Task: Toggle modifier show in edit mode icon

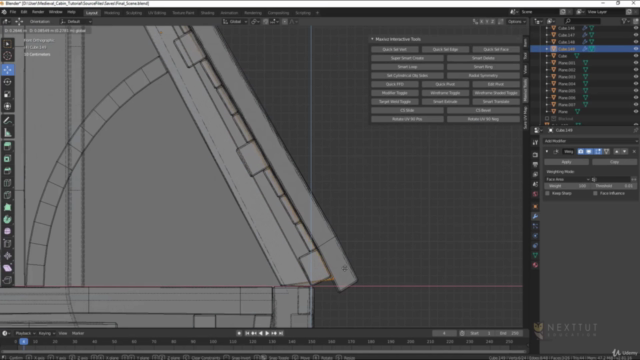Action: (598, 151)
